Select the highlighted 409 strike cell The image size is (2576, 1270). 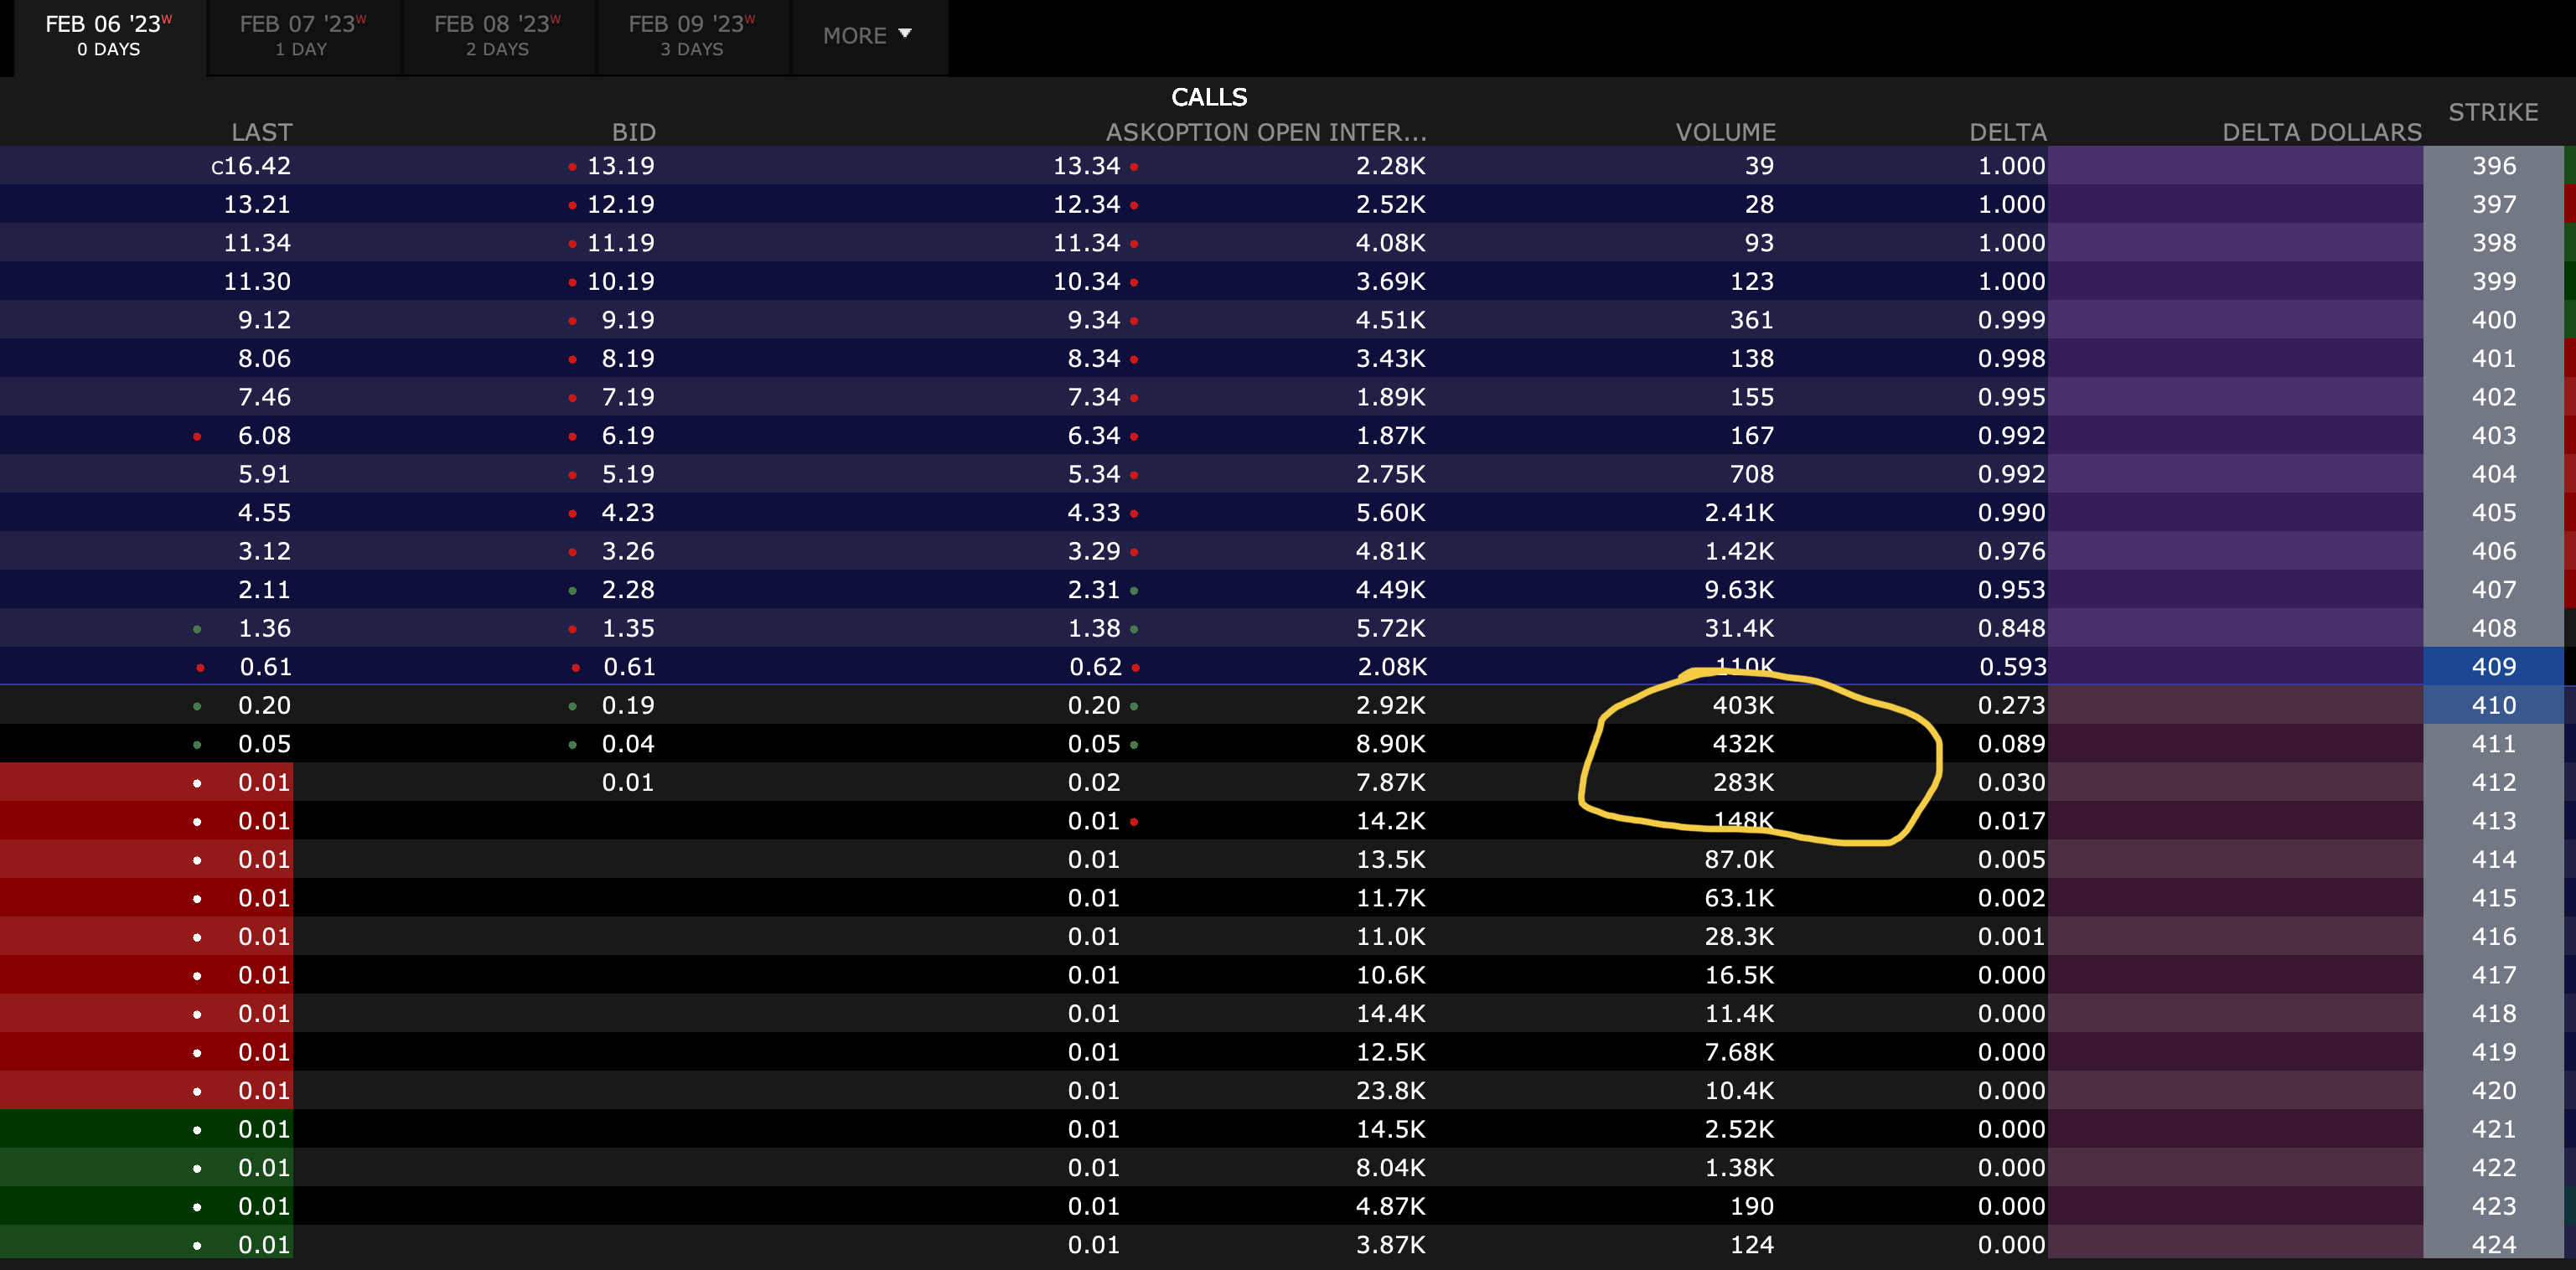click(2492, 667)
